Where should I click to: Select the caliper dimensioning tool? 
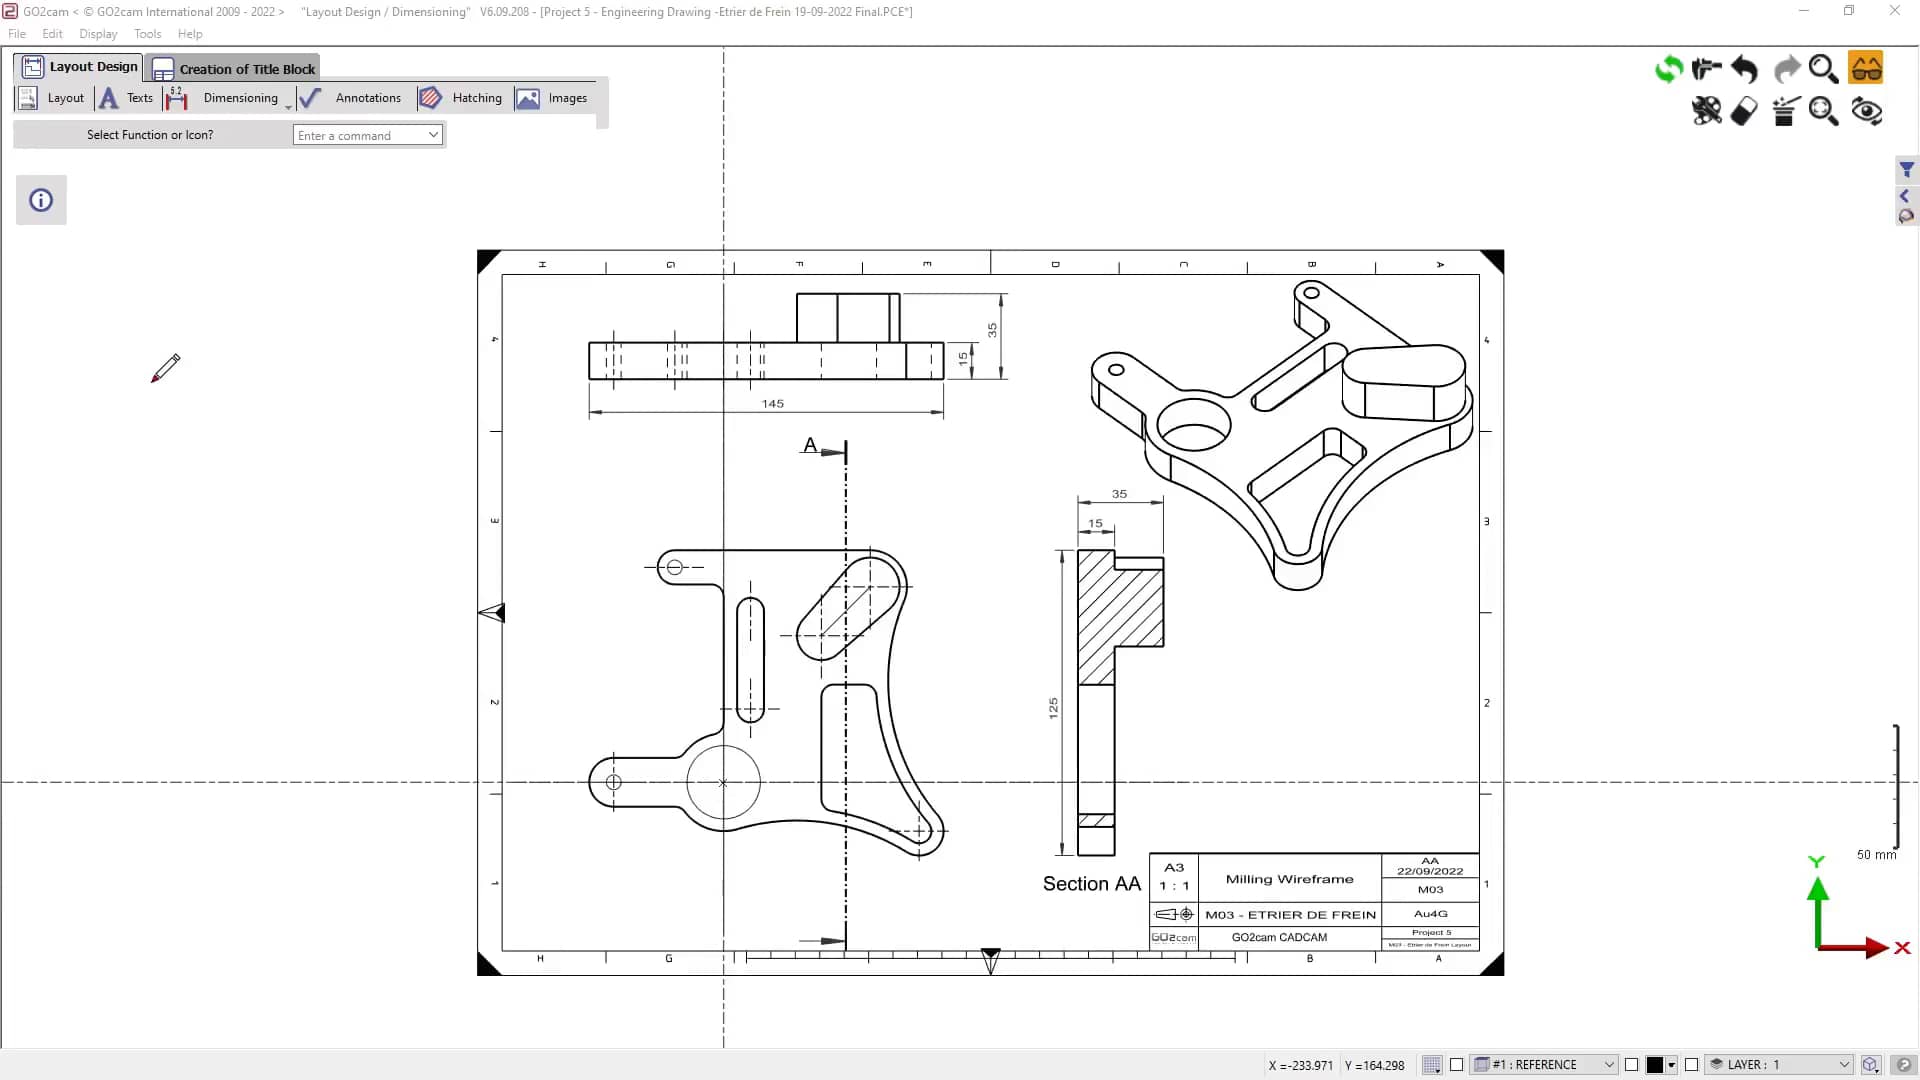(x=1707, y=68)
